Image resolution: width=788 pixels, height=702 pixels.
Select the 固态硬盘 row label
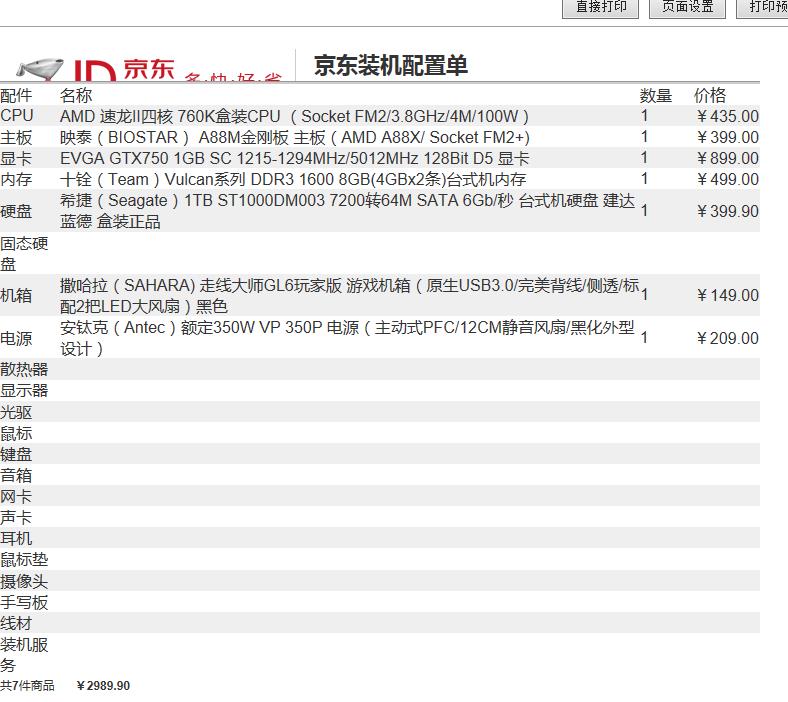coord(24,254)
